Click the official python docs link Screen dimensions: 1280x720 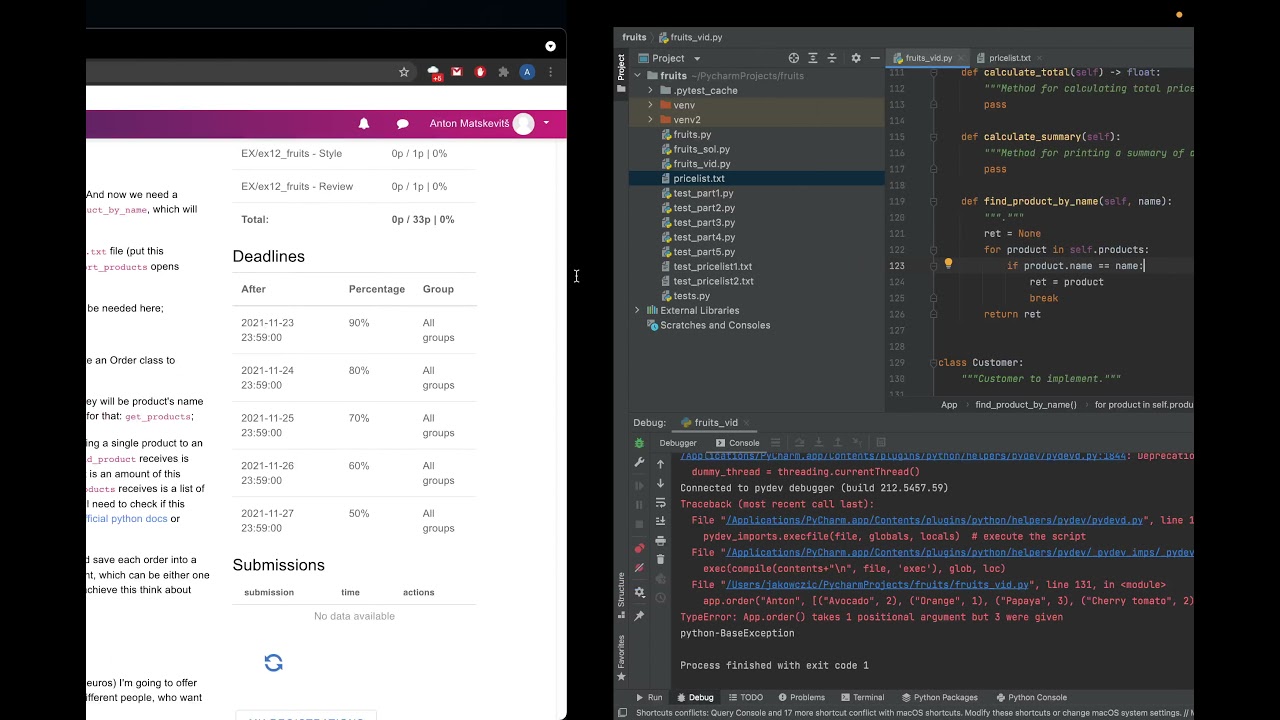126,519
